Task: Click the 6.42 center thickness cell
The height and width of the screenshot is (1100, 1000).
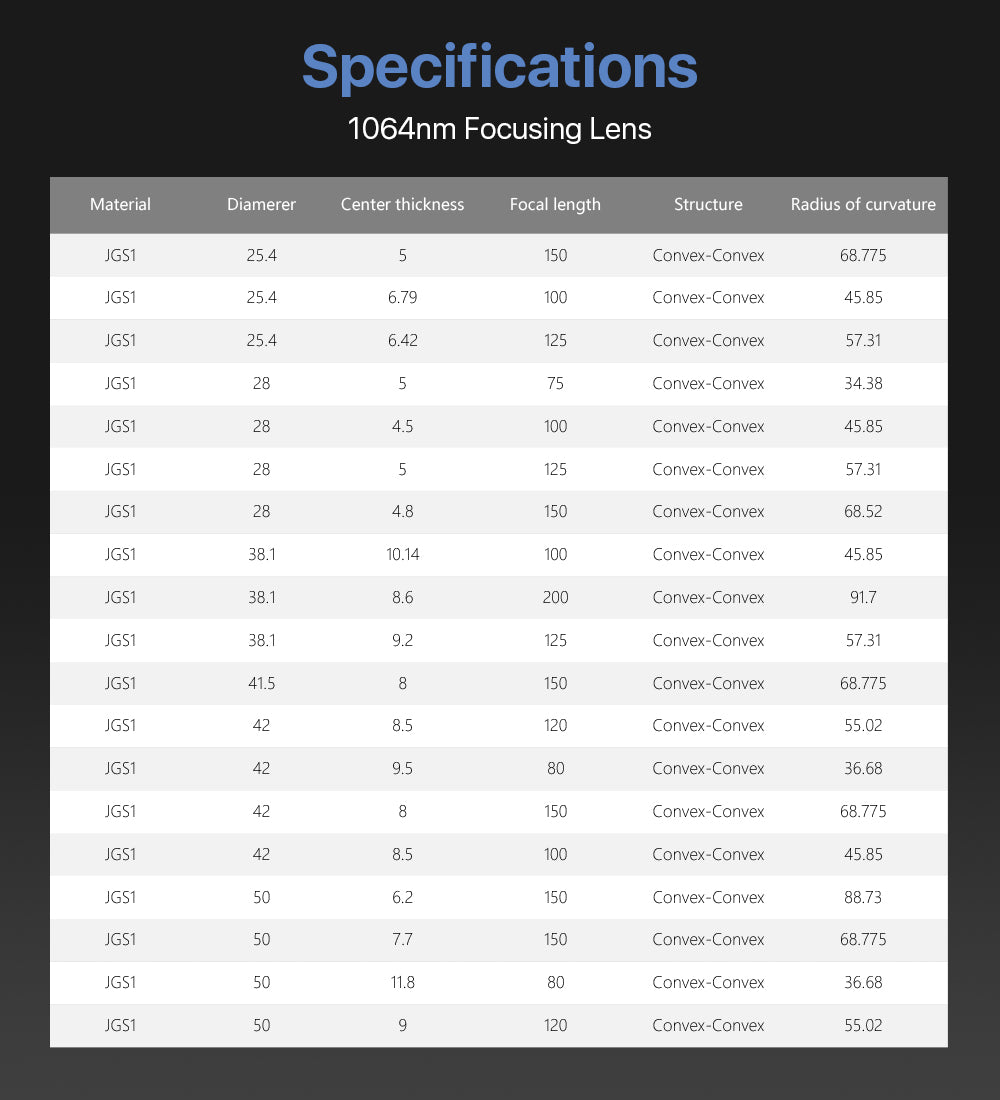Action: pos(402,341)
